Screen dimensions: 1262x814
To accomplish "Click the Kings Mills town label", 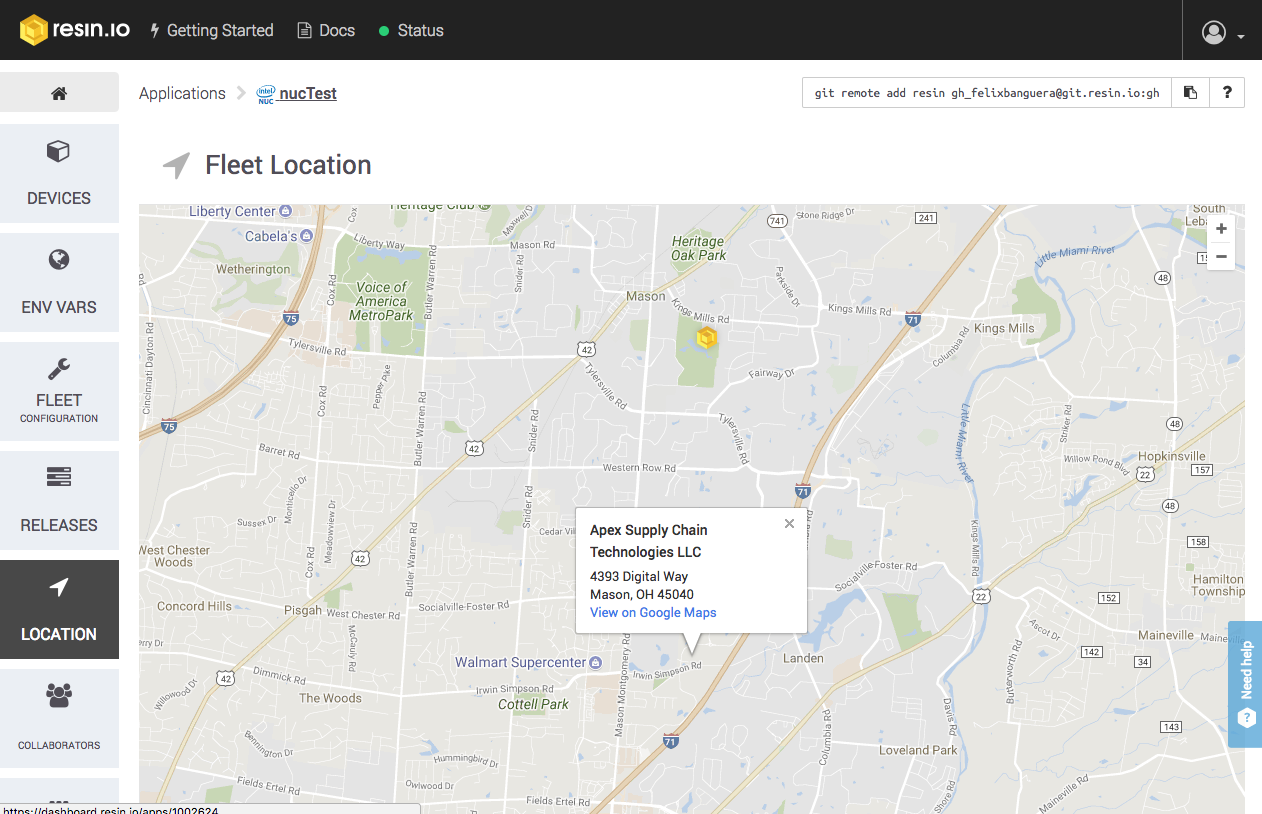I will coord(1004,329).
